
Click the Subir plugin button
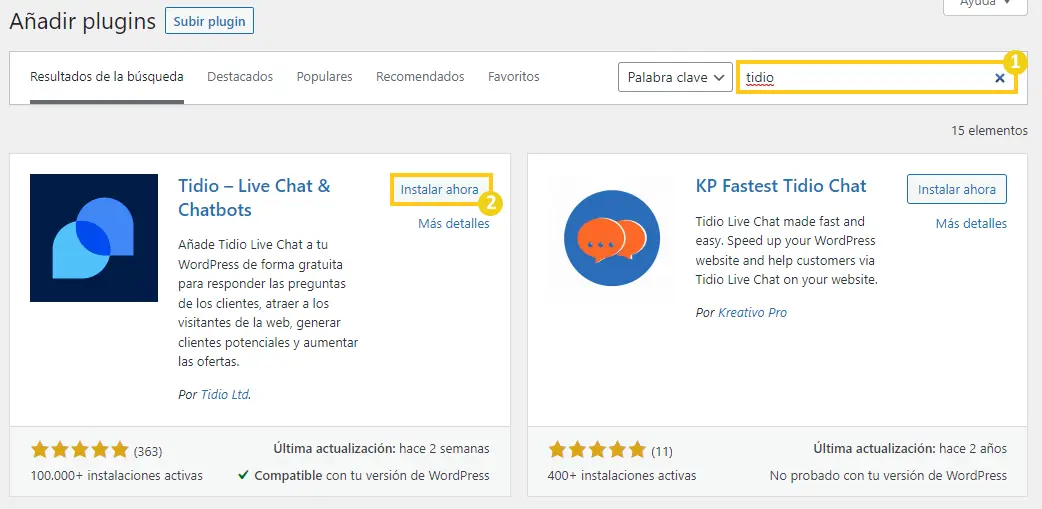click(x=209, y=21)
